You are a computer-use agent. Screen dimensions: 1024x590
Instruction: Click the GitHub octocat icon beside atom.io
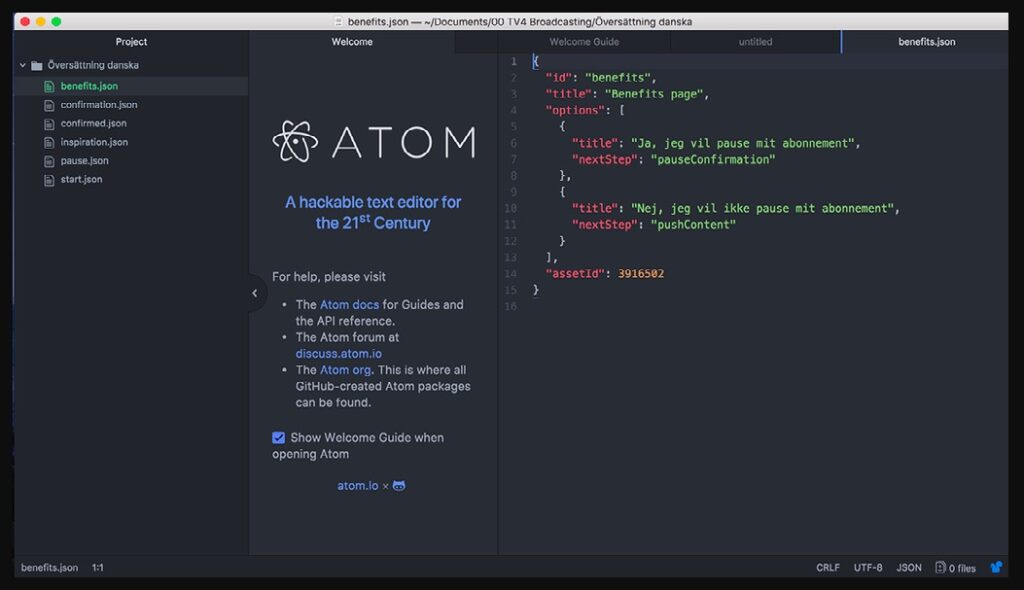(399, 485)
